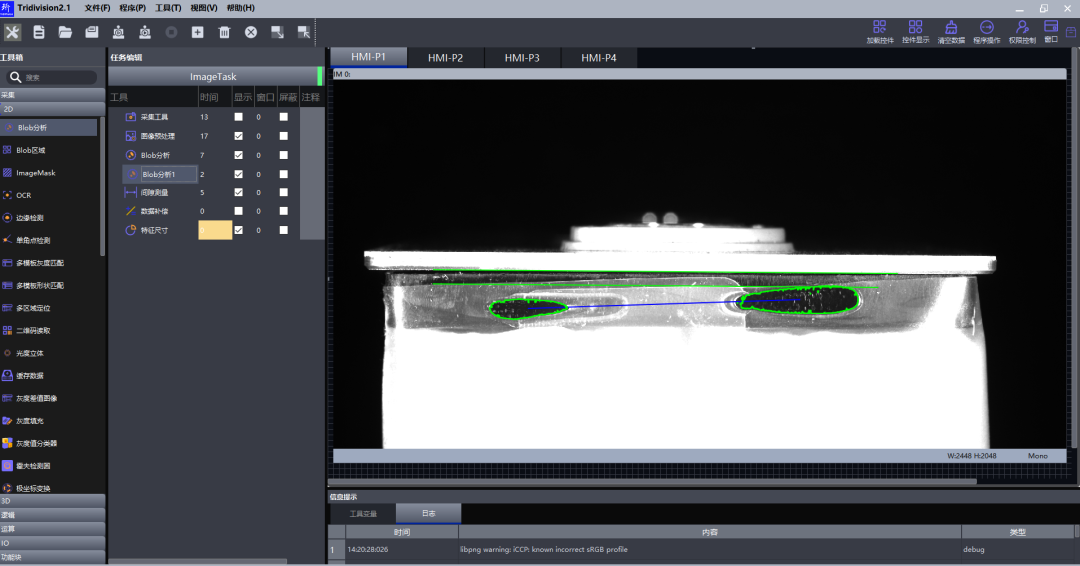
Task: Expand the 3D toolbox category
Action: (52, 501)
